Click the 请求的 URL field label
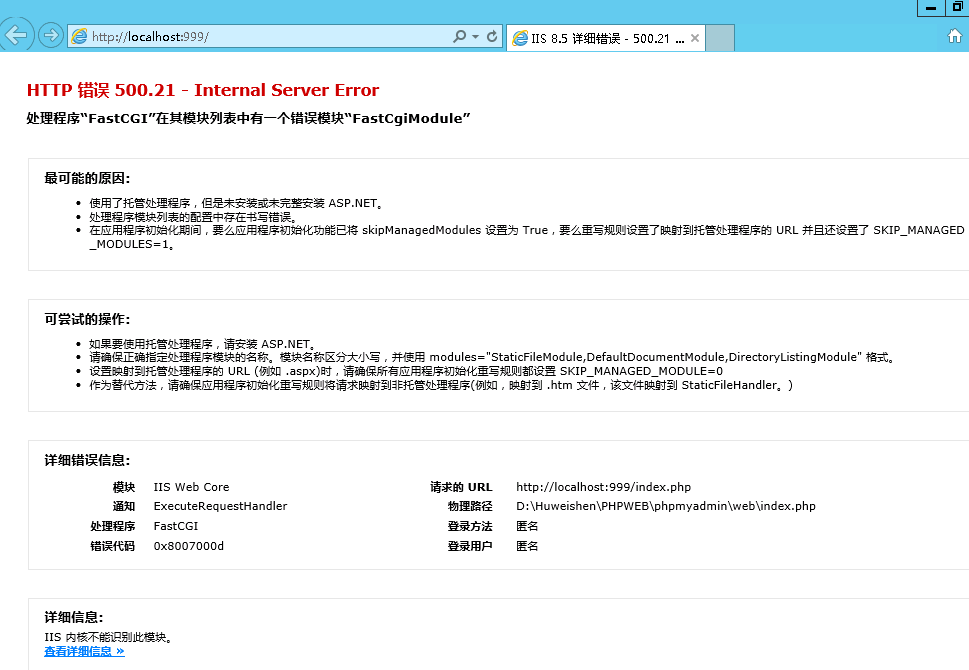Viewport: 969px width, 670px height. [x=462, y=487]
